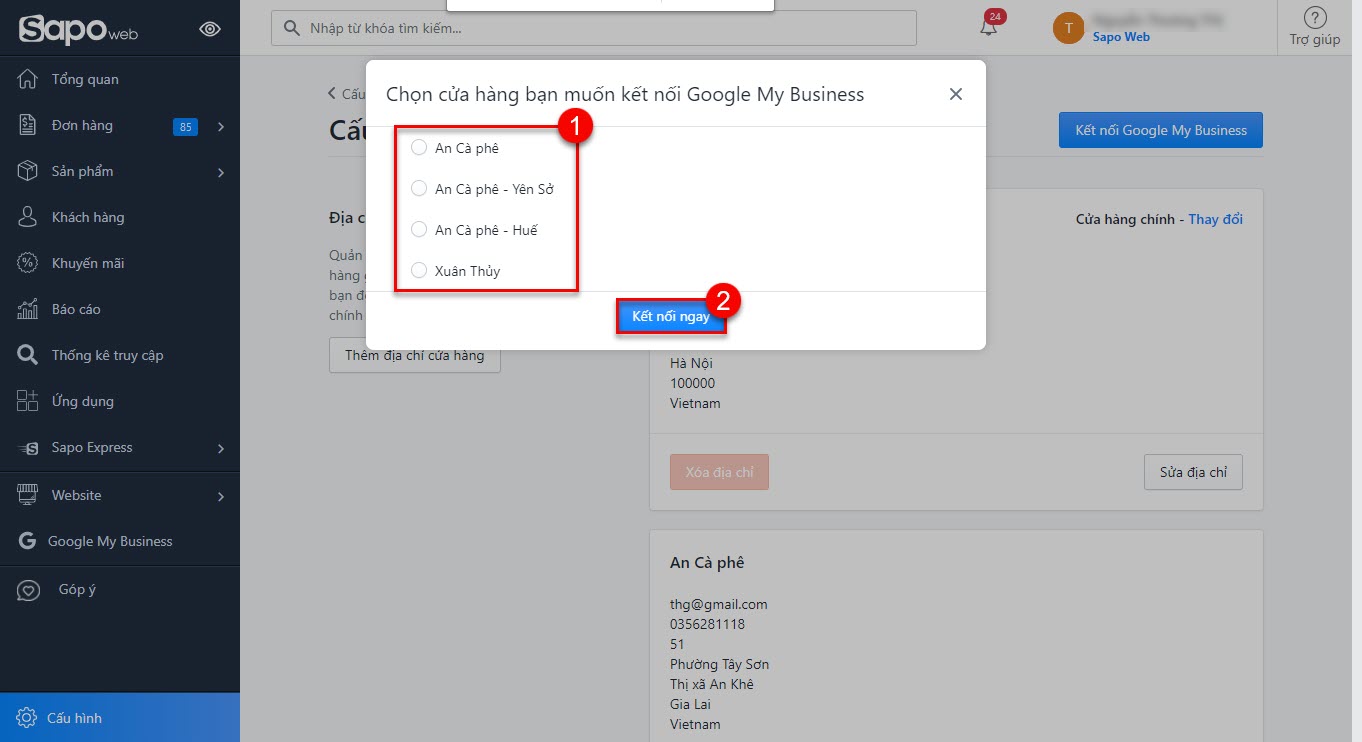Click the 85 orders badge

(185, 127)
